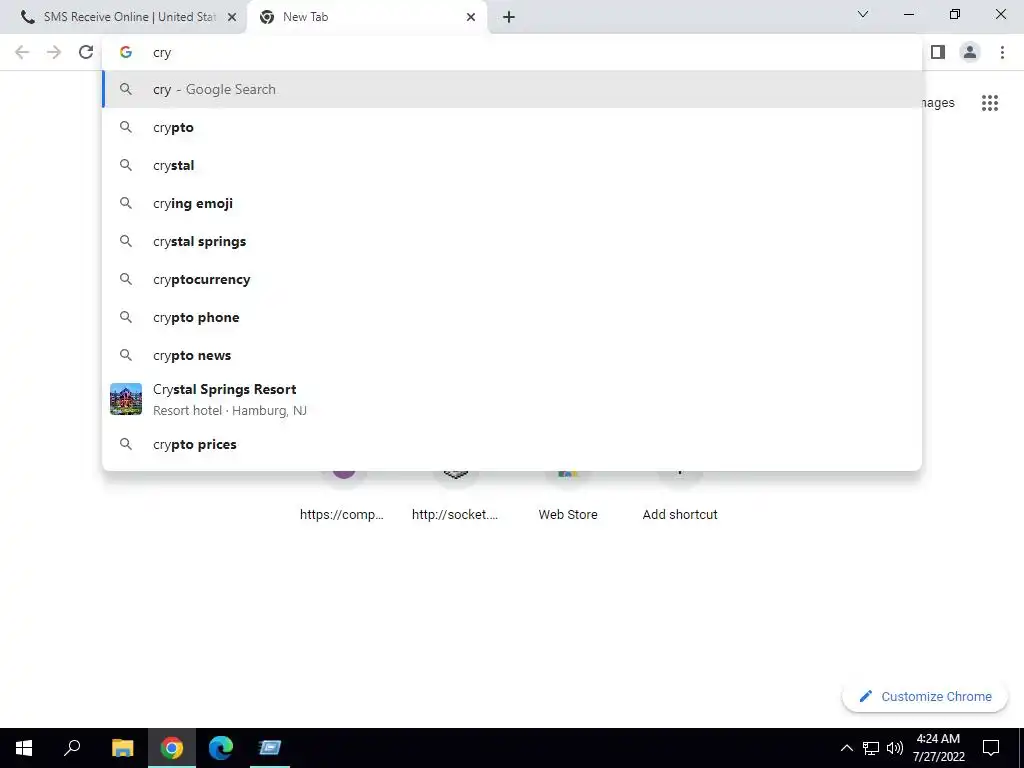The image size is (1024, 768).
Task: Select the 'crypto news' suggestion
Action: tap(512, 355)
